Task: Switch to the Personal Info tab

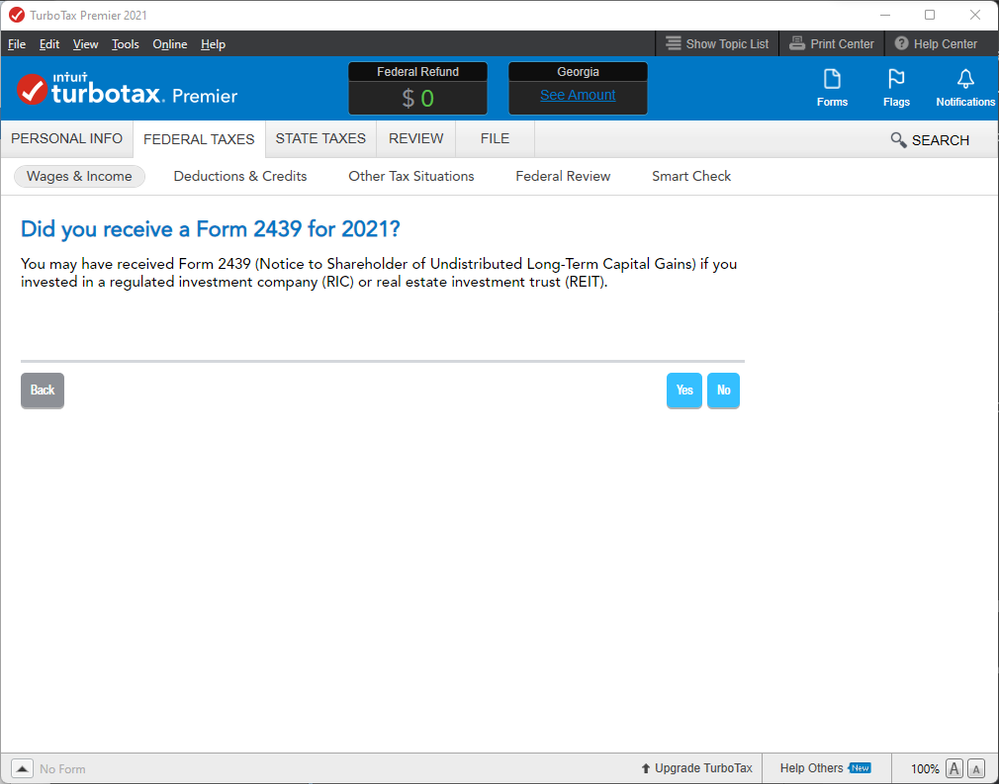Action: coord(67,139)
